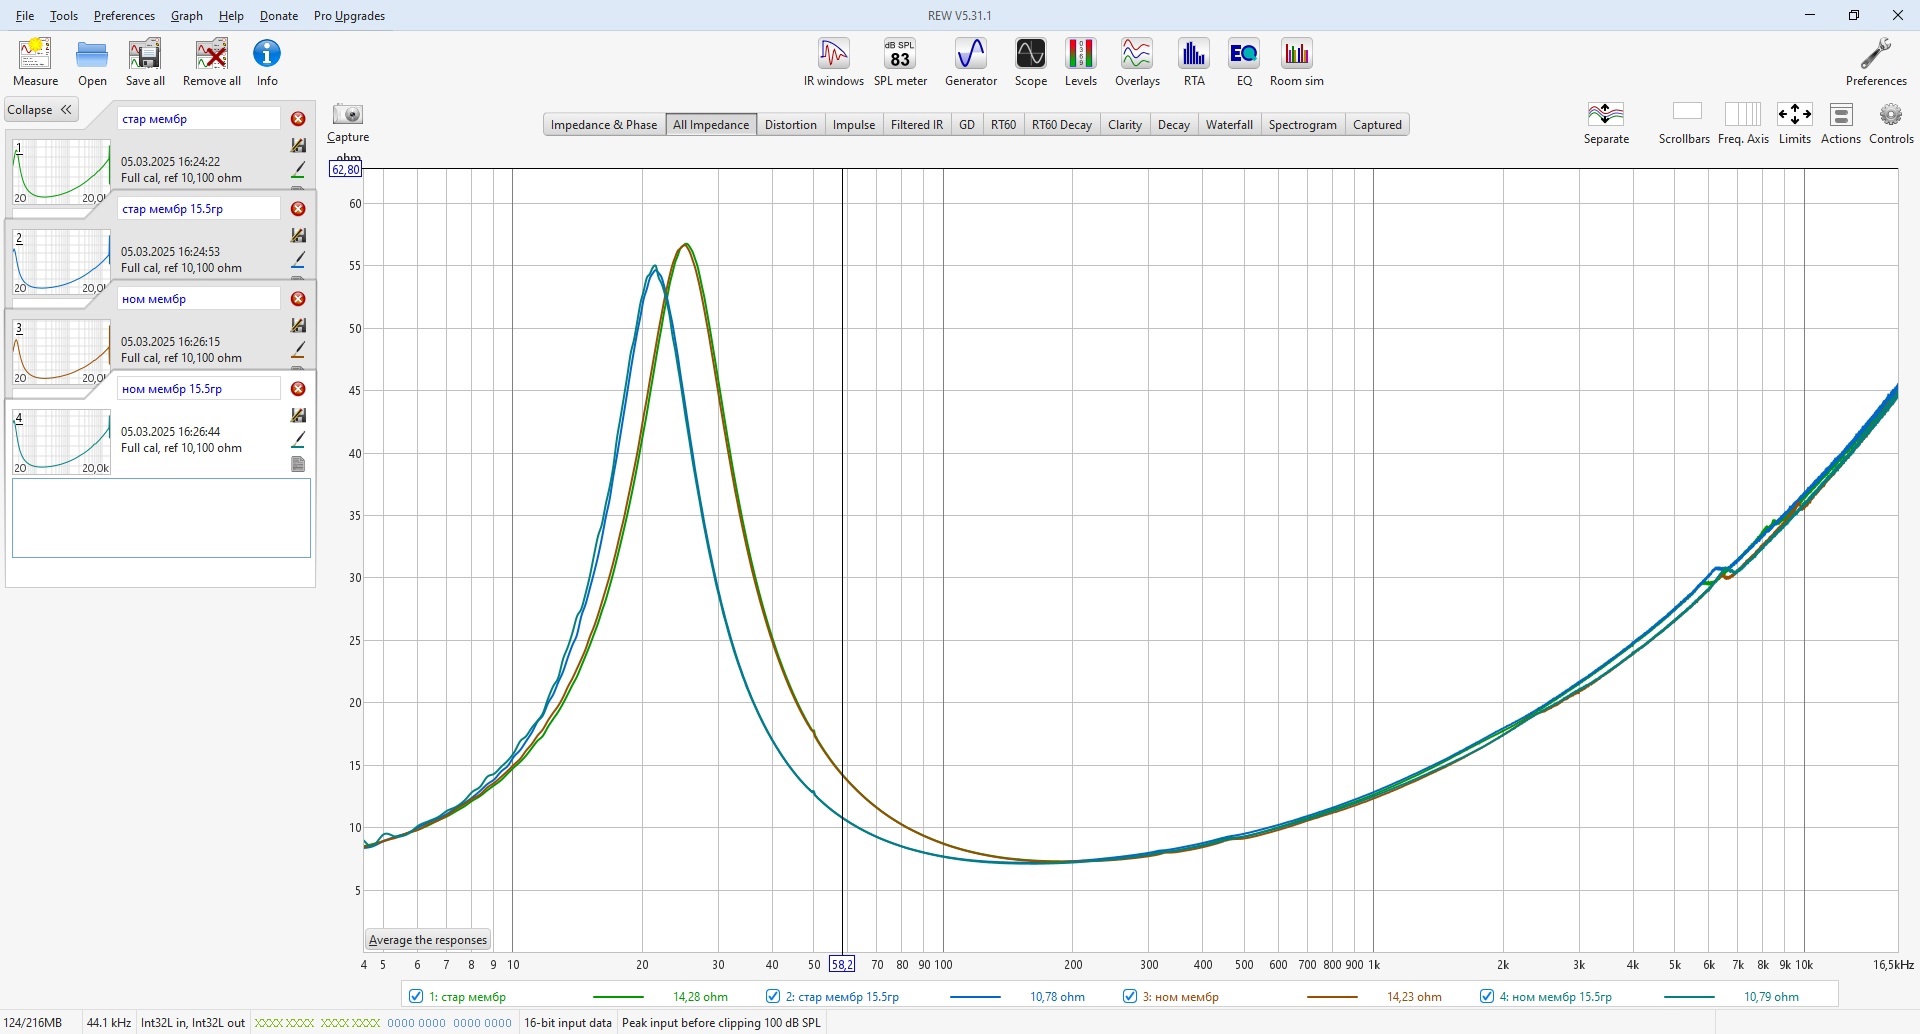The height and width of the screenshot is (1034, 1920).
Task: Switch to the Spectrogram tab
Action: pyautogui.click(x=1303, y=125)
